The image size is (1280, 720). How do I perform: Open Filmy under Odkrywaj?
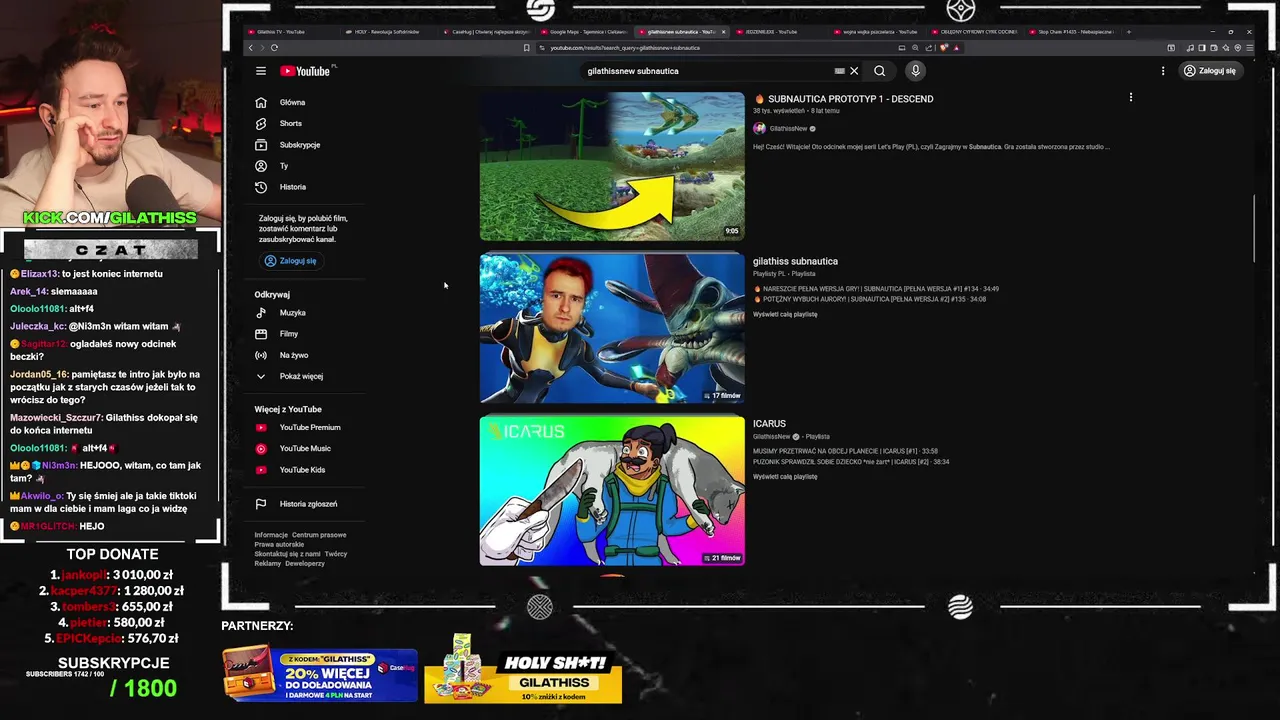(288, 334)
